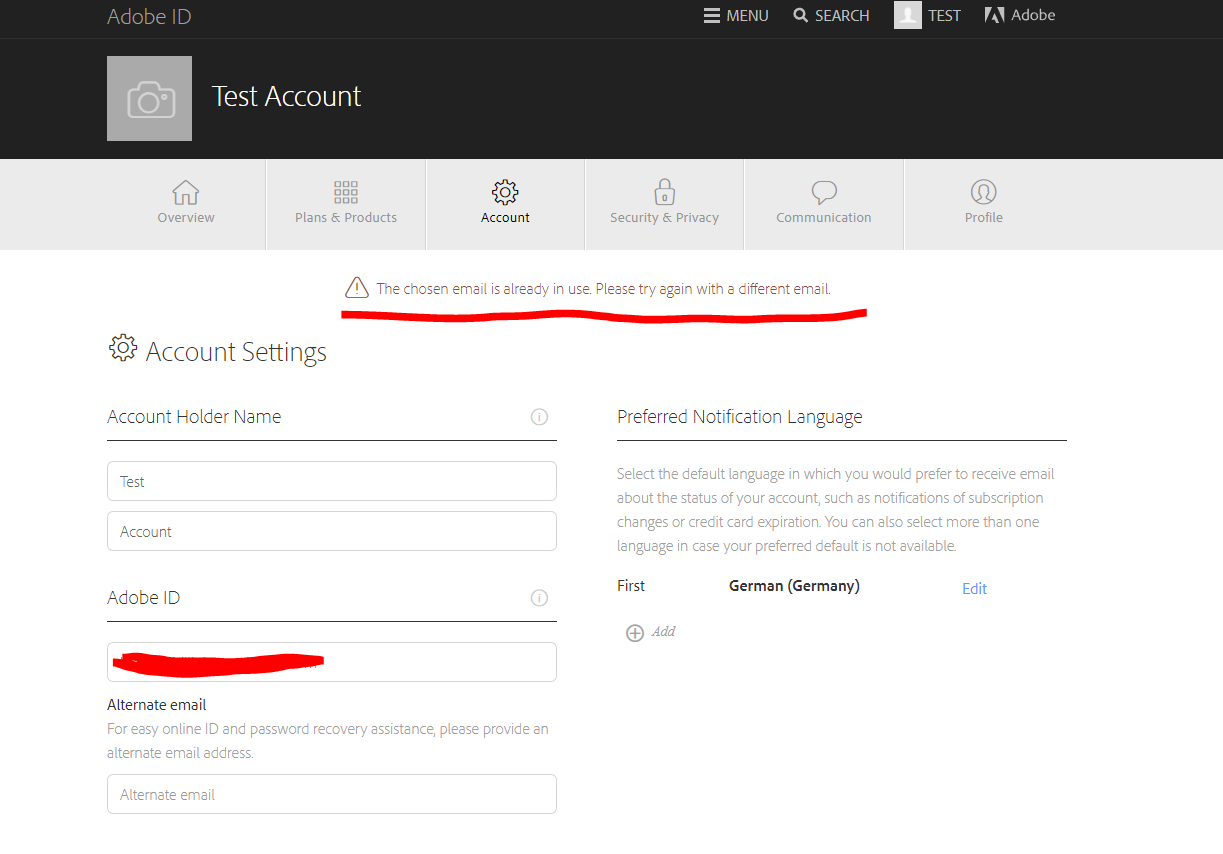Click the SEARCH magnifier icon
This screenshot has height=854, width=1223.
(x=801, y=16)
